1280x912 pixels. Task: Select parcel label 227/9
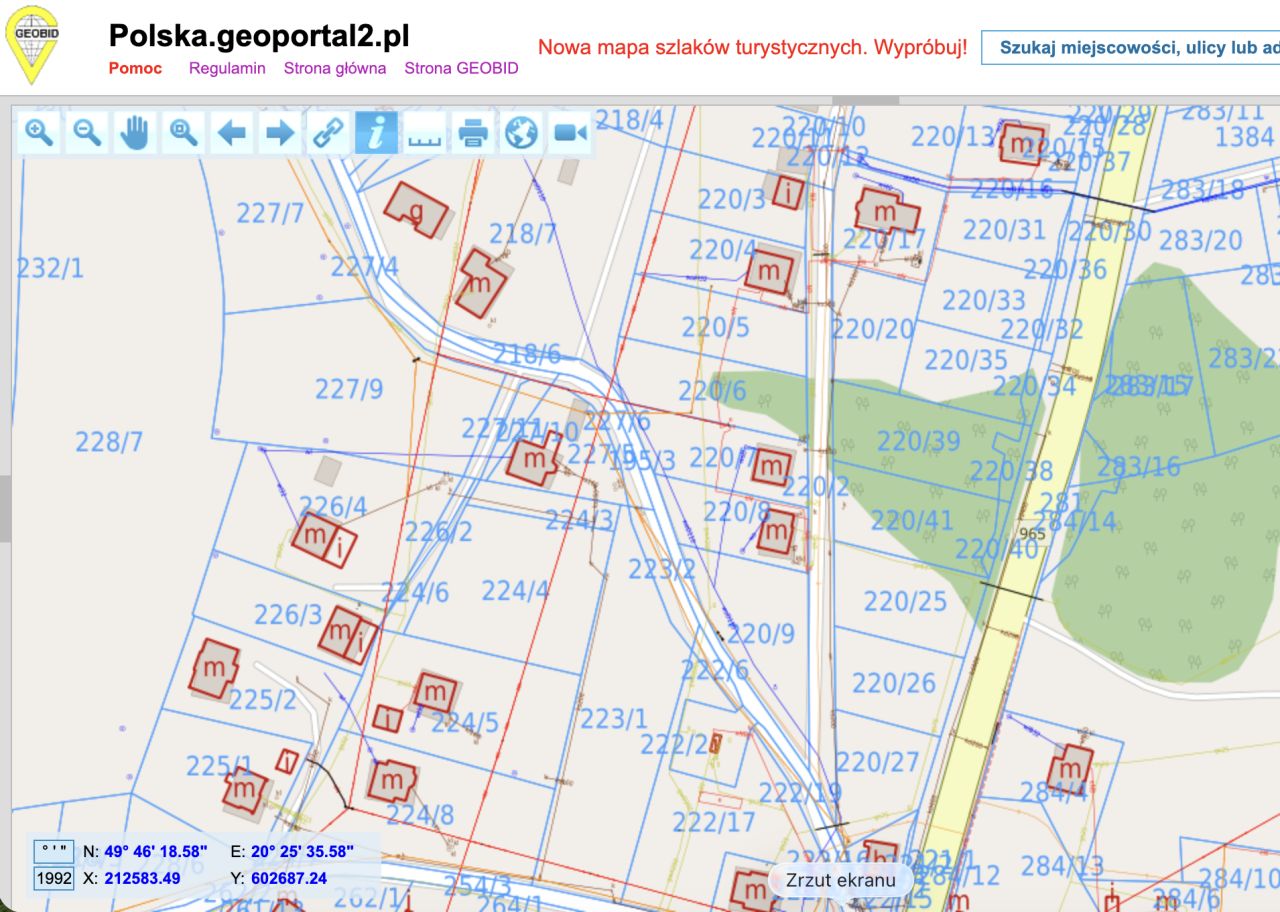pyautogui.click(x=349, y=388)
